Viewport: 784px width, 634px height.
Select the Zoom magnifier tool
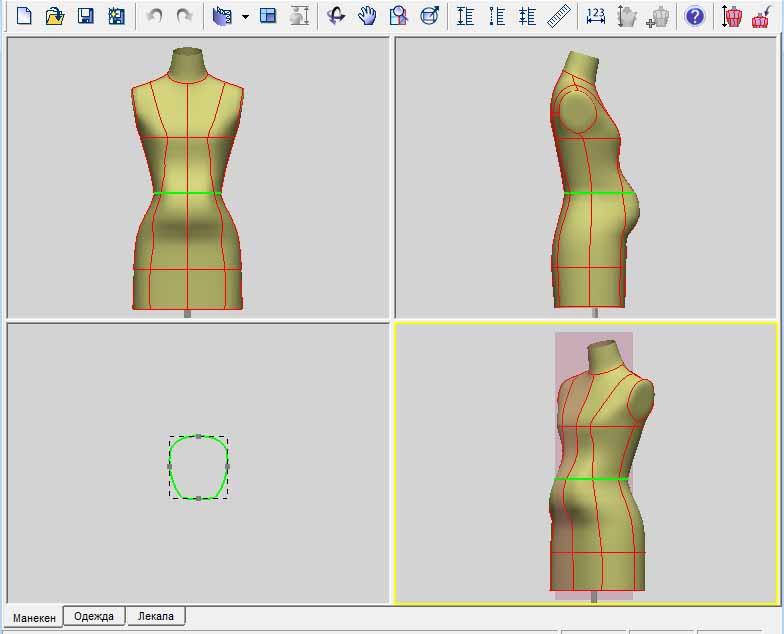tap(398, 16)
